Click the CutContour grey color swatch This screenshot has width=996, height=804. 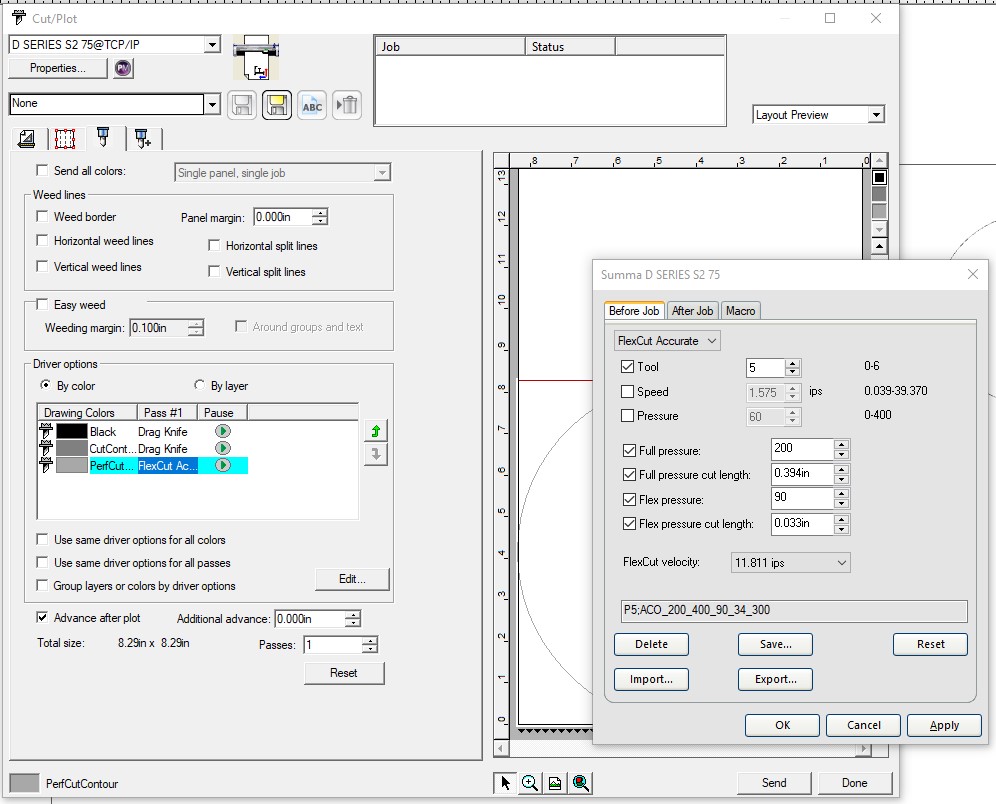coord(72,448)
